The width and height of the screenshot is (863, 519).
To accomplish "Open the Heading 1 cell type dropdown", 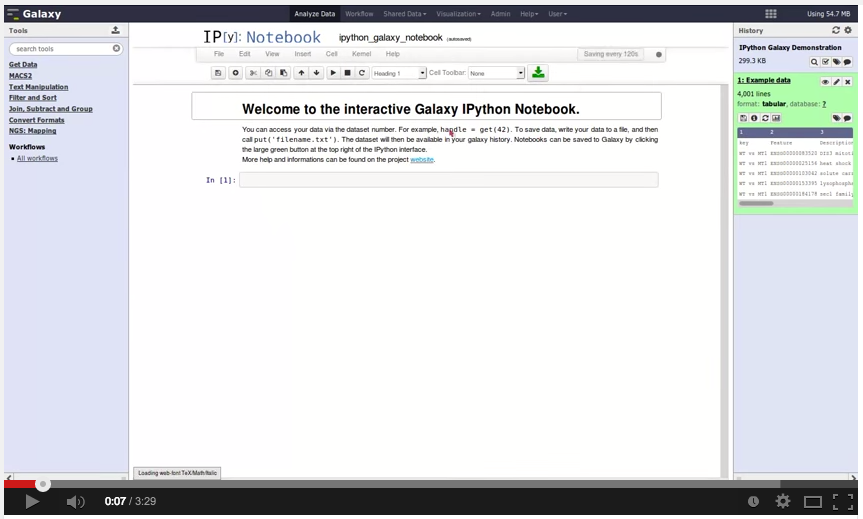I will point(399,73).
